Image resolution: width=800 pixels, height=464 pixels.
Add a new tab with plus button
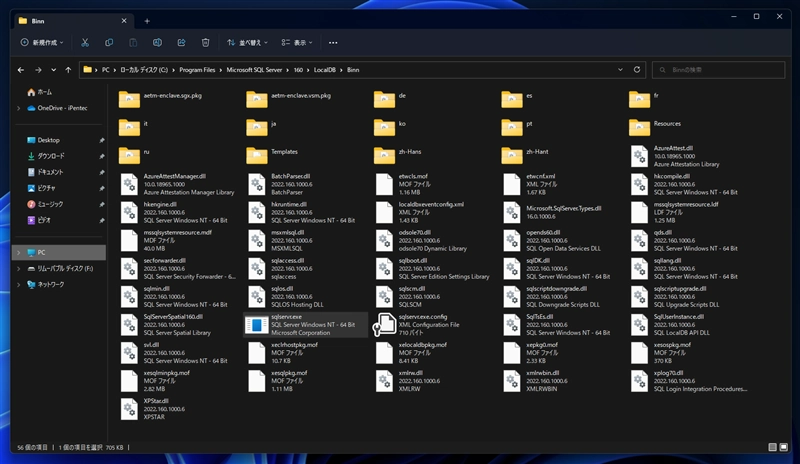pyautogui.click(x=147, y=21)
